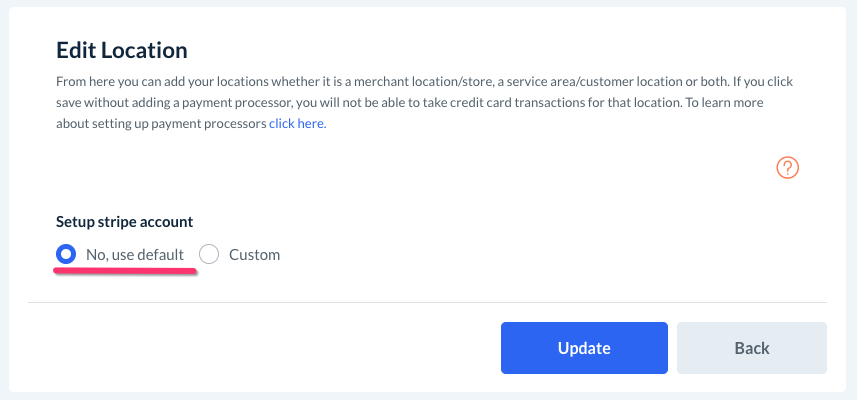The height and width of the screenshot is (400, 857).
Task: Click the location description paragraph text
Action: (400, 102)
